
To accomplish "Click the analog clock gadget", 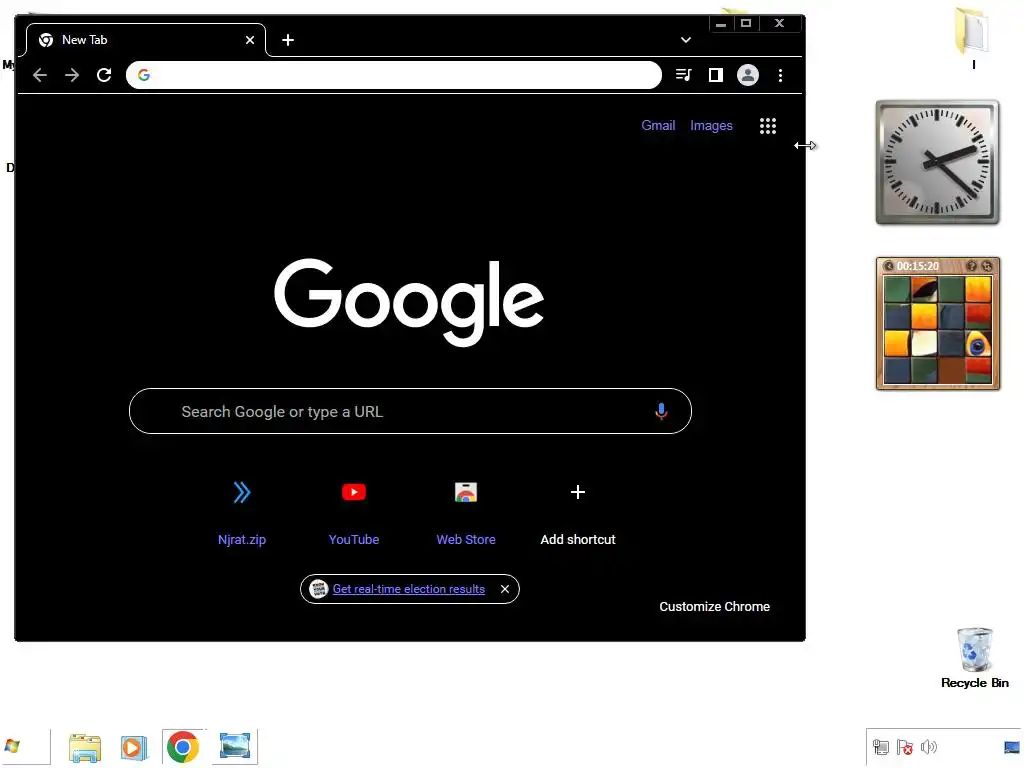I will tap(937, 162).
